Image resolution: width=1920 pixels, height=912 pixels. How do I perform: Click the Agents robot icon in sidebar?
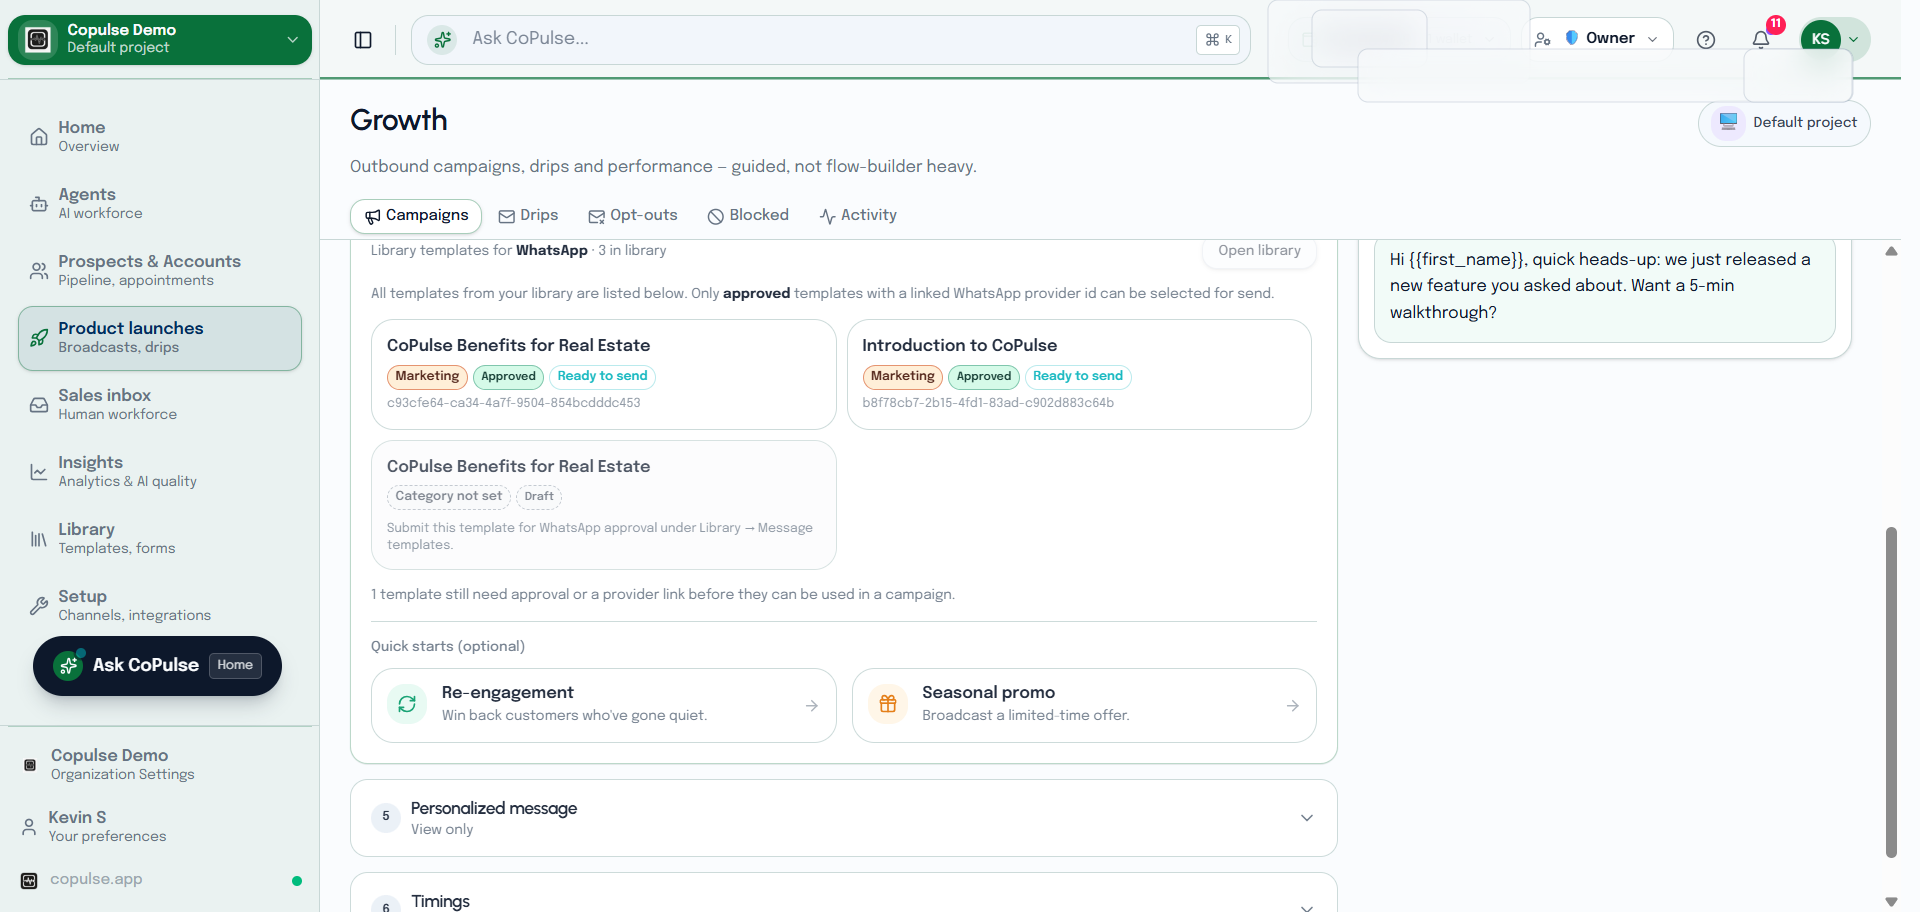pos(38,204)
